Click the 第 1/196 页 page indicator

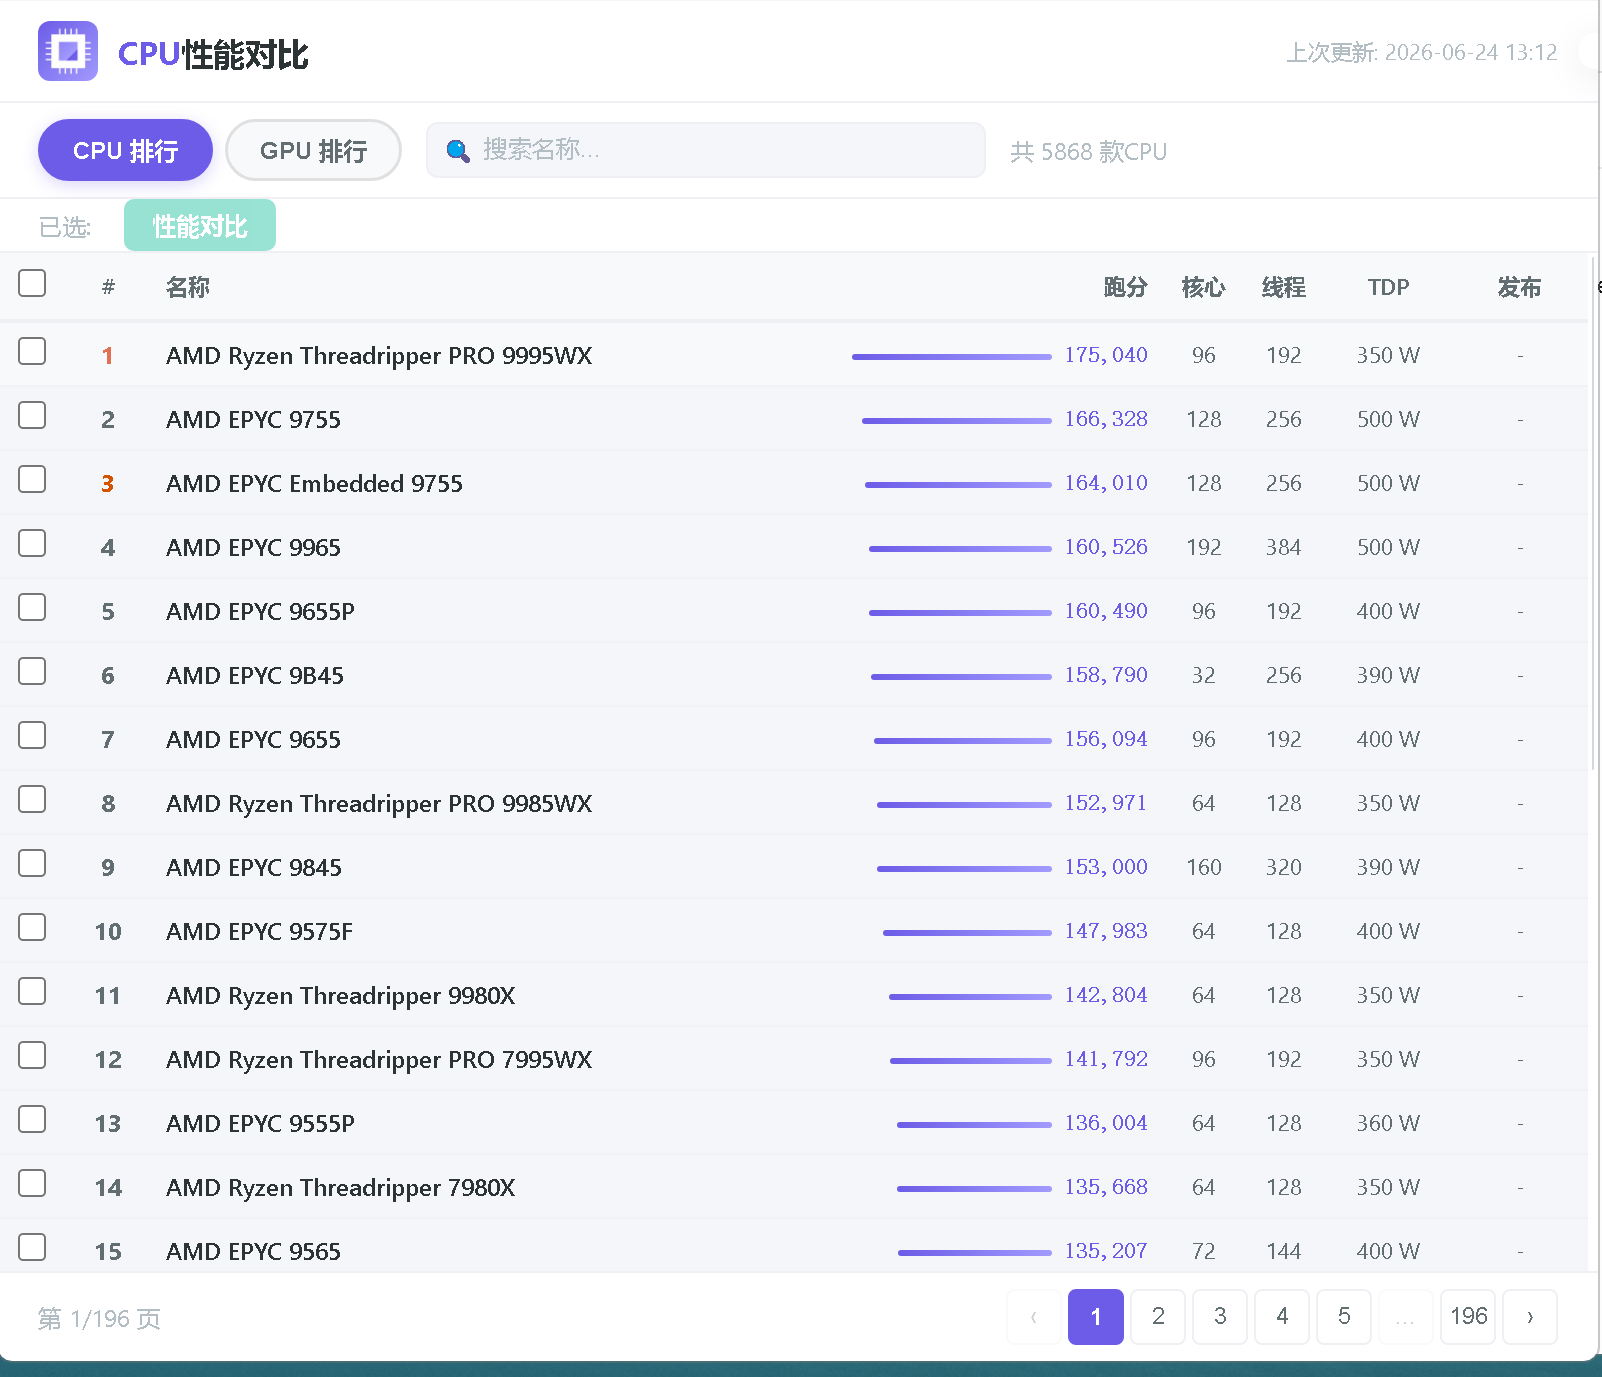point(99,1319)
